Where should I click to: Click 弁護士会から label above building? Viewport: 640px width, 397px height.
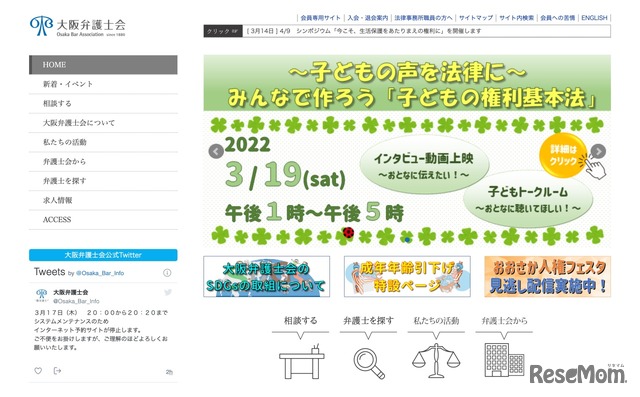click(504, 321)
